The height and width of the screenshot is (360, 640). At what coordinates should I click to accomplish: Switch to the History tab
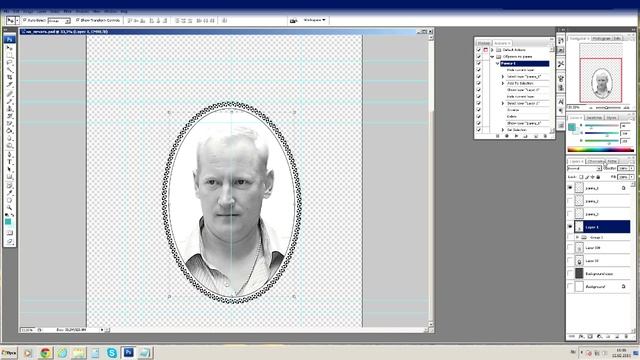coord(484,43)
